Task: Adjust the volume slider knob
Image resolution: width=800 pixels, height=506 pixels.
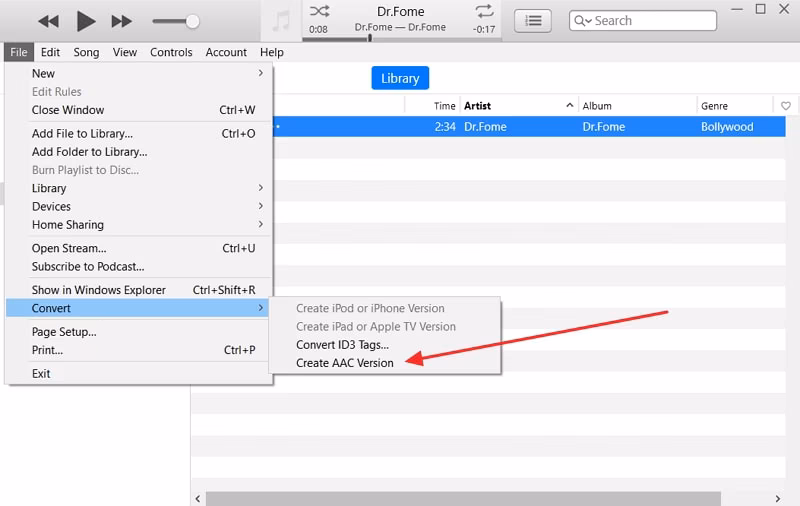Action: tap(192, 21)
